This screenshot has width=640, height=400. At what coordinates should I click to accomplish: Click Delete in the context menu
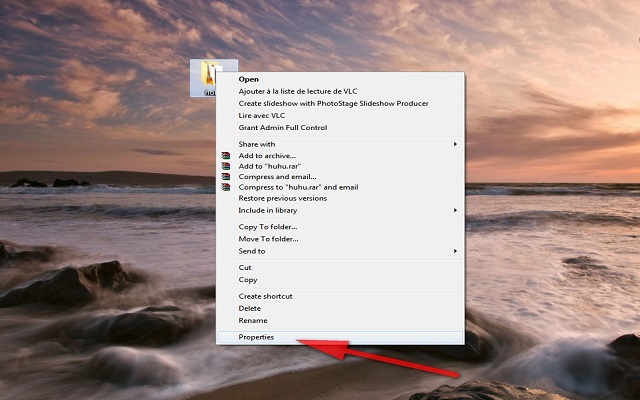click(249, 308)
